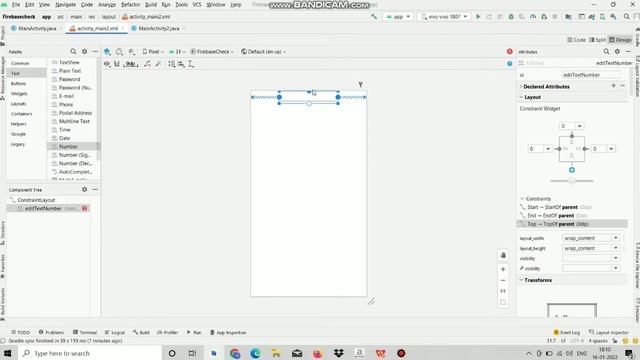Expand Declared Attributes section

tap(521, 87)
